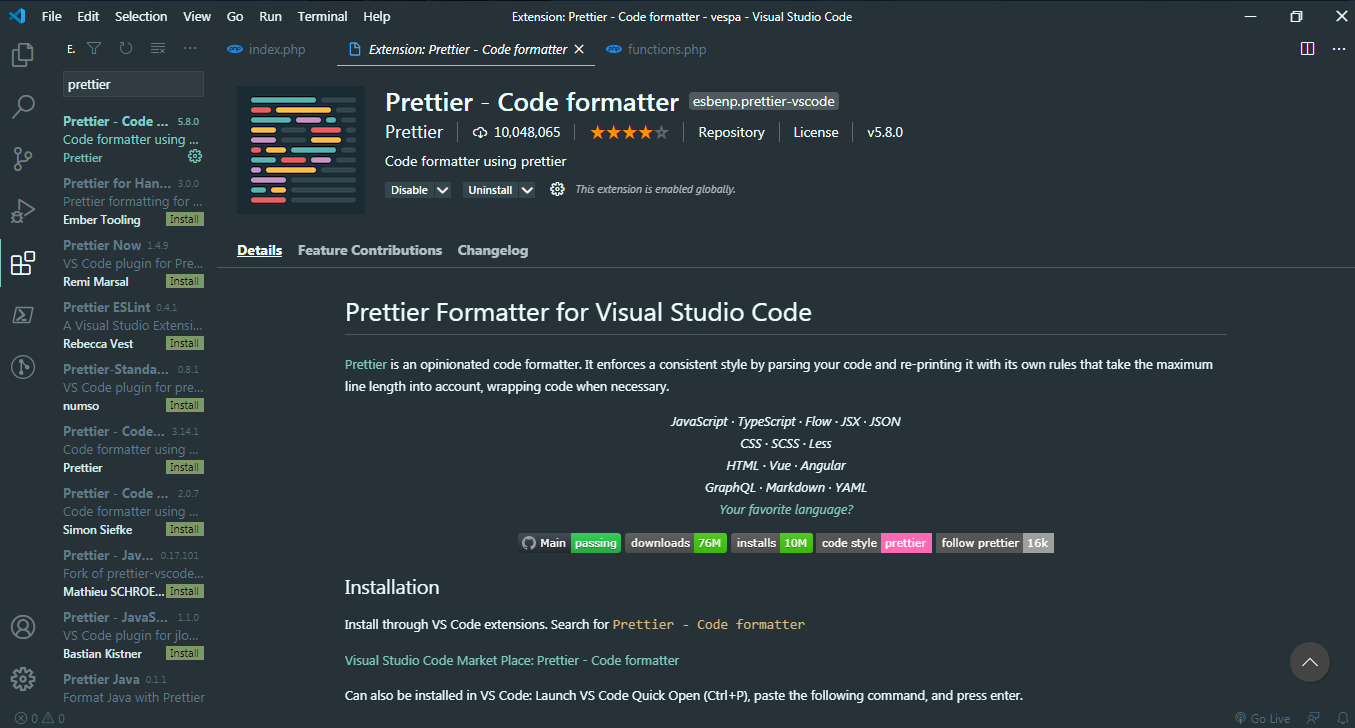
Task: Open the Disable dropdown arrow
Action: pos(443,190)
